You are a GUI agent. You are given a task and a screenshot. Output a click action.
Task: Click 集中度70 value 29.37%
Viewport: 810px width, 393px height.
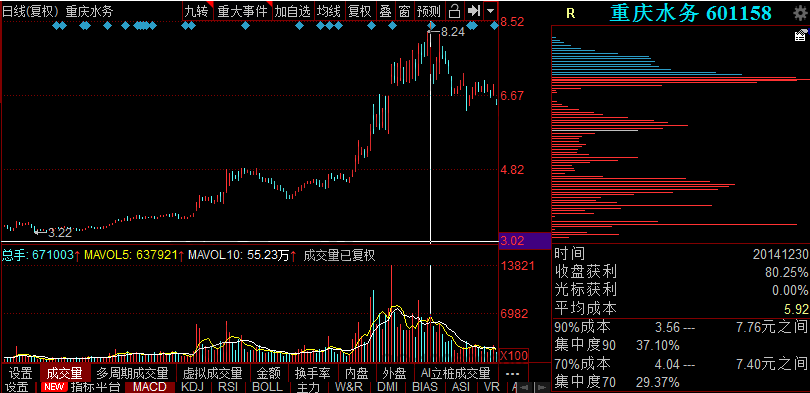(x=658, y=383)
